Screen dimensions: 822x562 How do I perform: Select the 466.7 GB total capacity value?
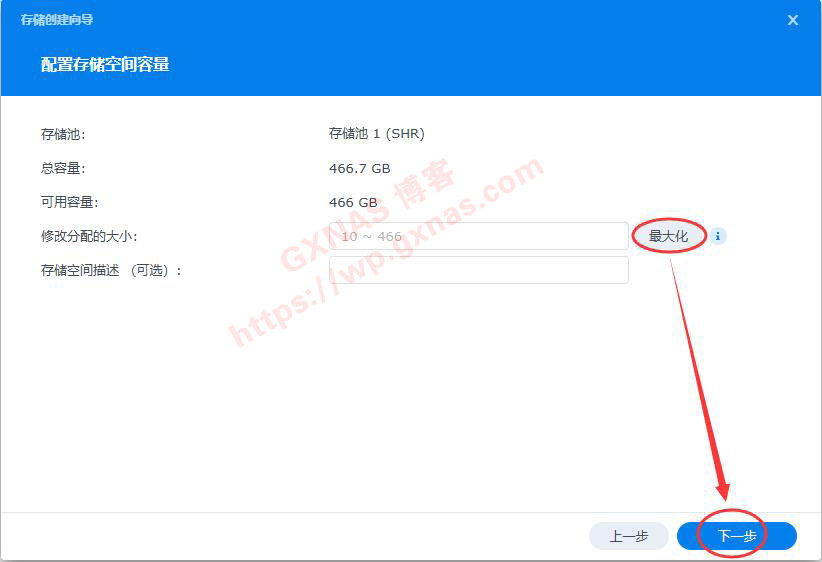tap(360, 168)
